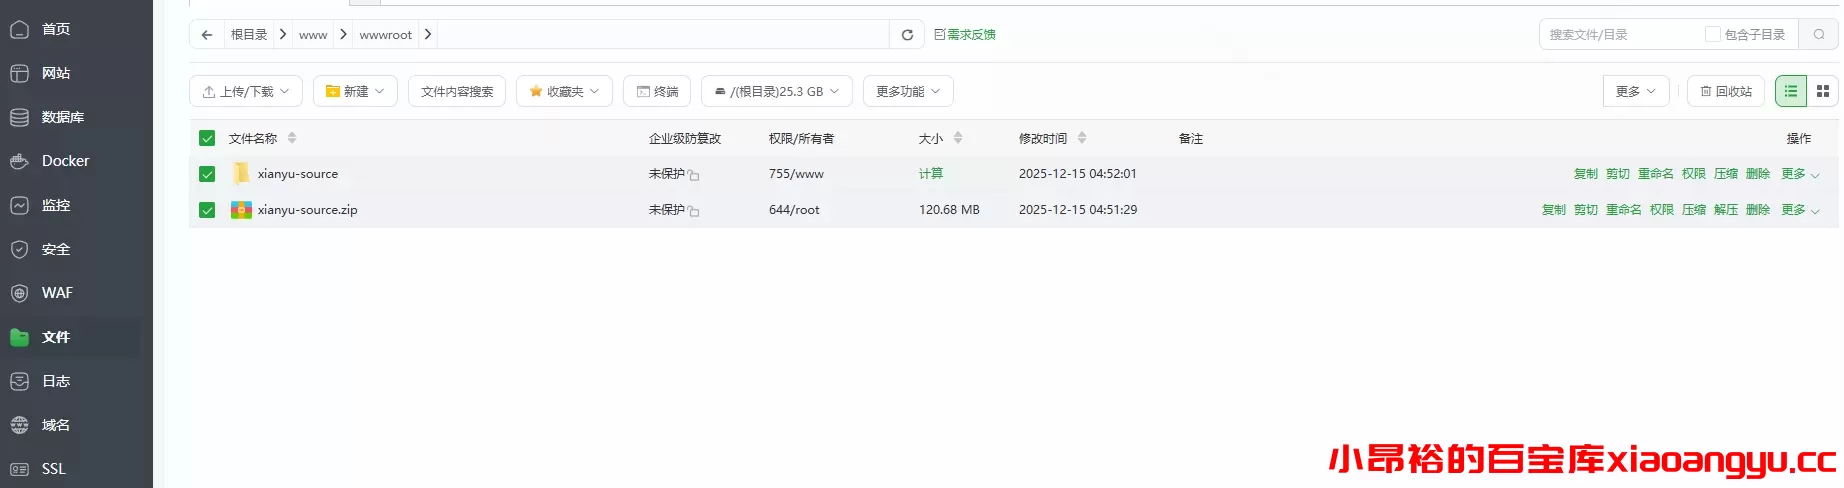
Task: Open the 新建 dropdown
Action: (x=355, y=91)
